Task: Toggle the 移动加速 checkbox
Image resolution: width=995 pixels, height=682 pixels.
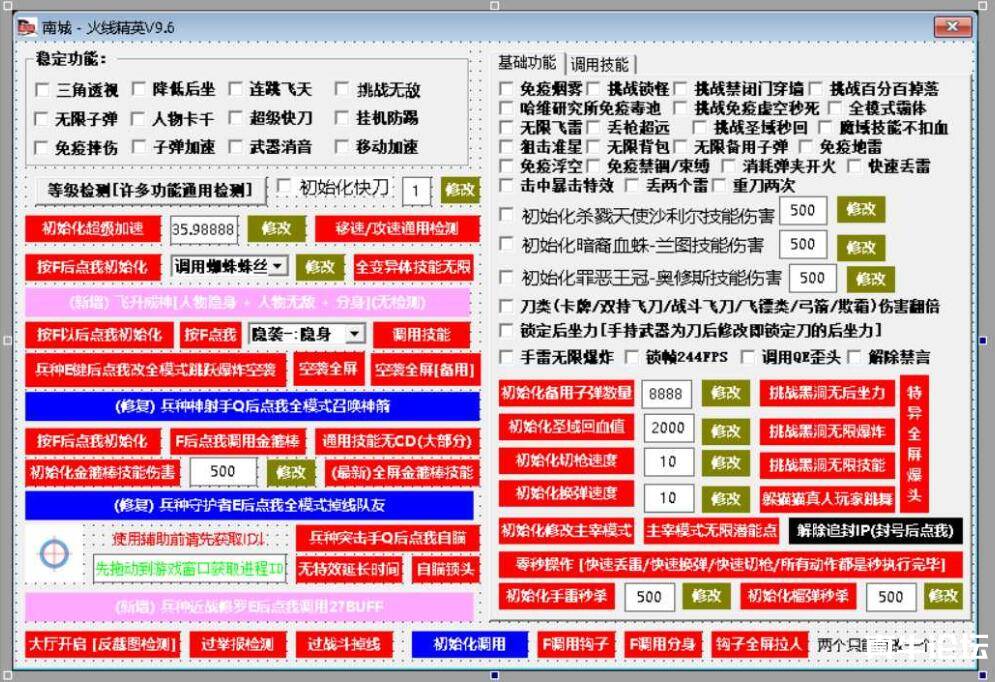Action: coord(342,147)
